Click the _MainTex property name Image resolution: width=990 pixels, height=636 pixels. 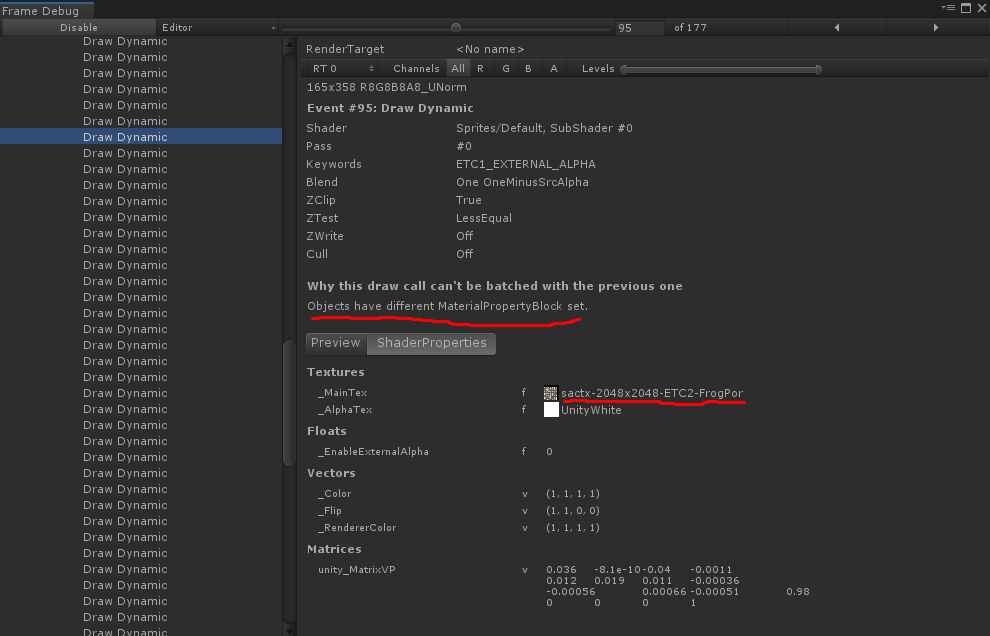tap(342, 393)
